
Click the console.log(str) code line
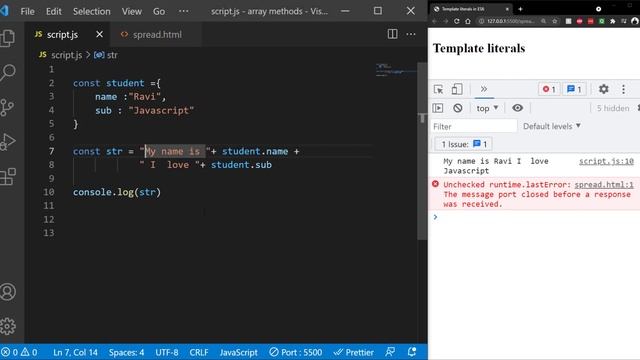tap(117, 192)
